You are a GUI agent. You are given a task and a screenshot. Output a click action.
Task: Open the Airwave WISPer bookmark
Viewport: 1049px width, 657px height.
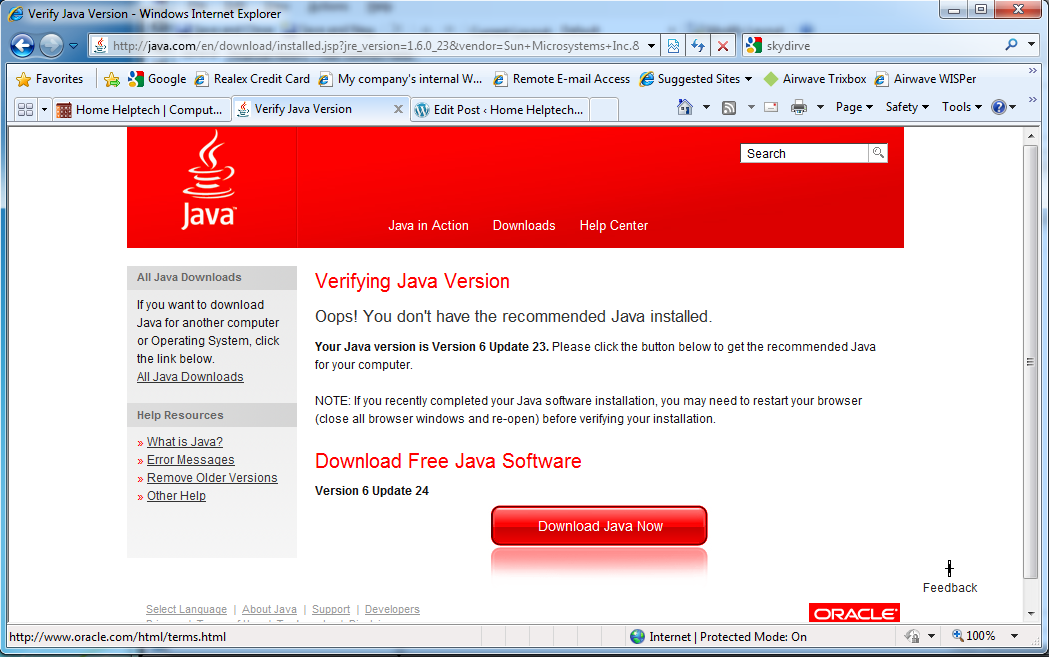click(925, 79)
